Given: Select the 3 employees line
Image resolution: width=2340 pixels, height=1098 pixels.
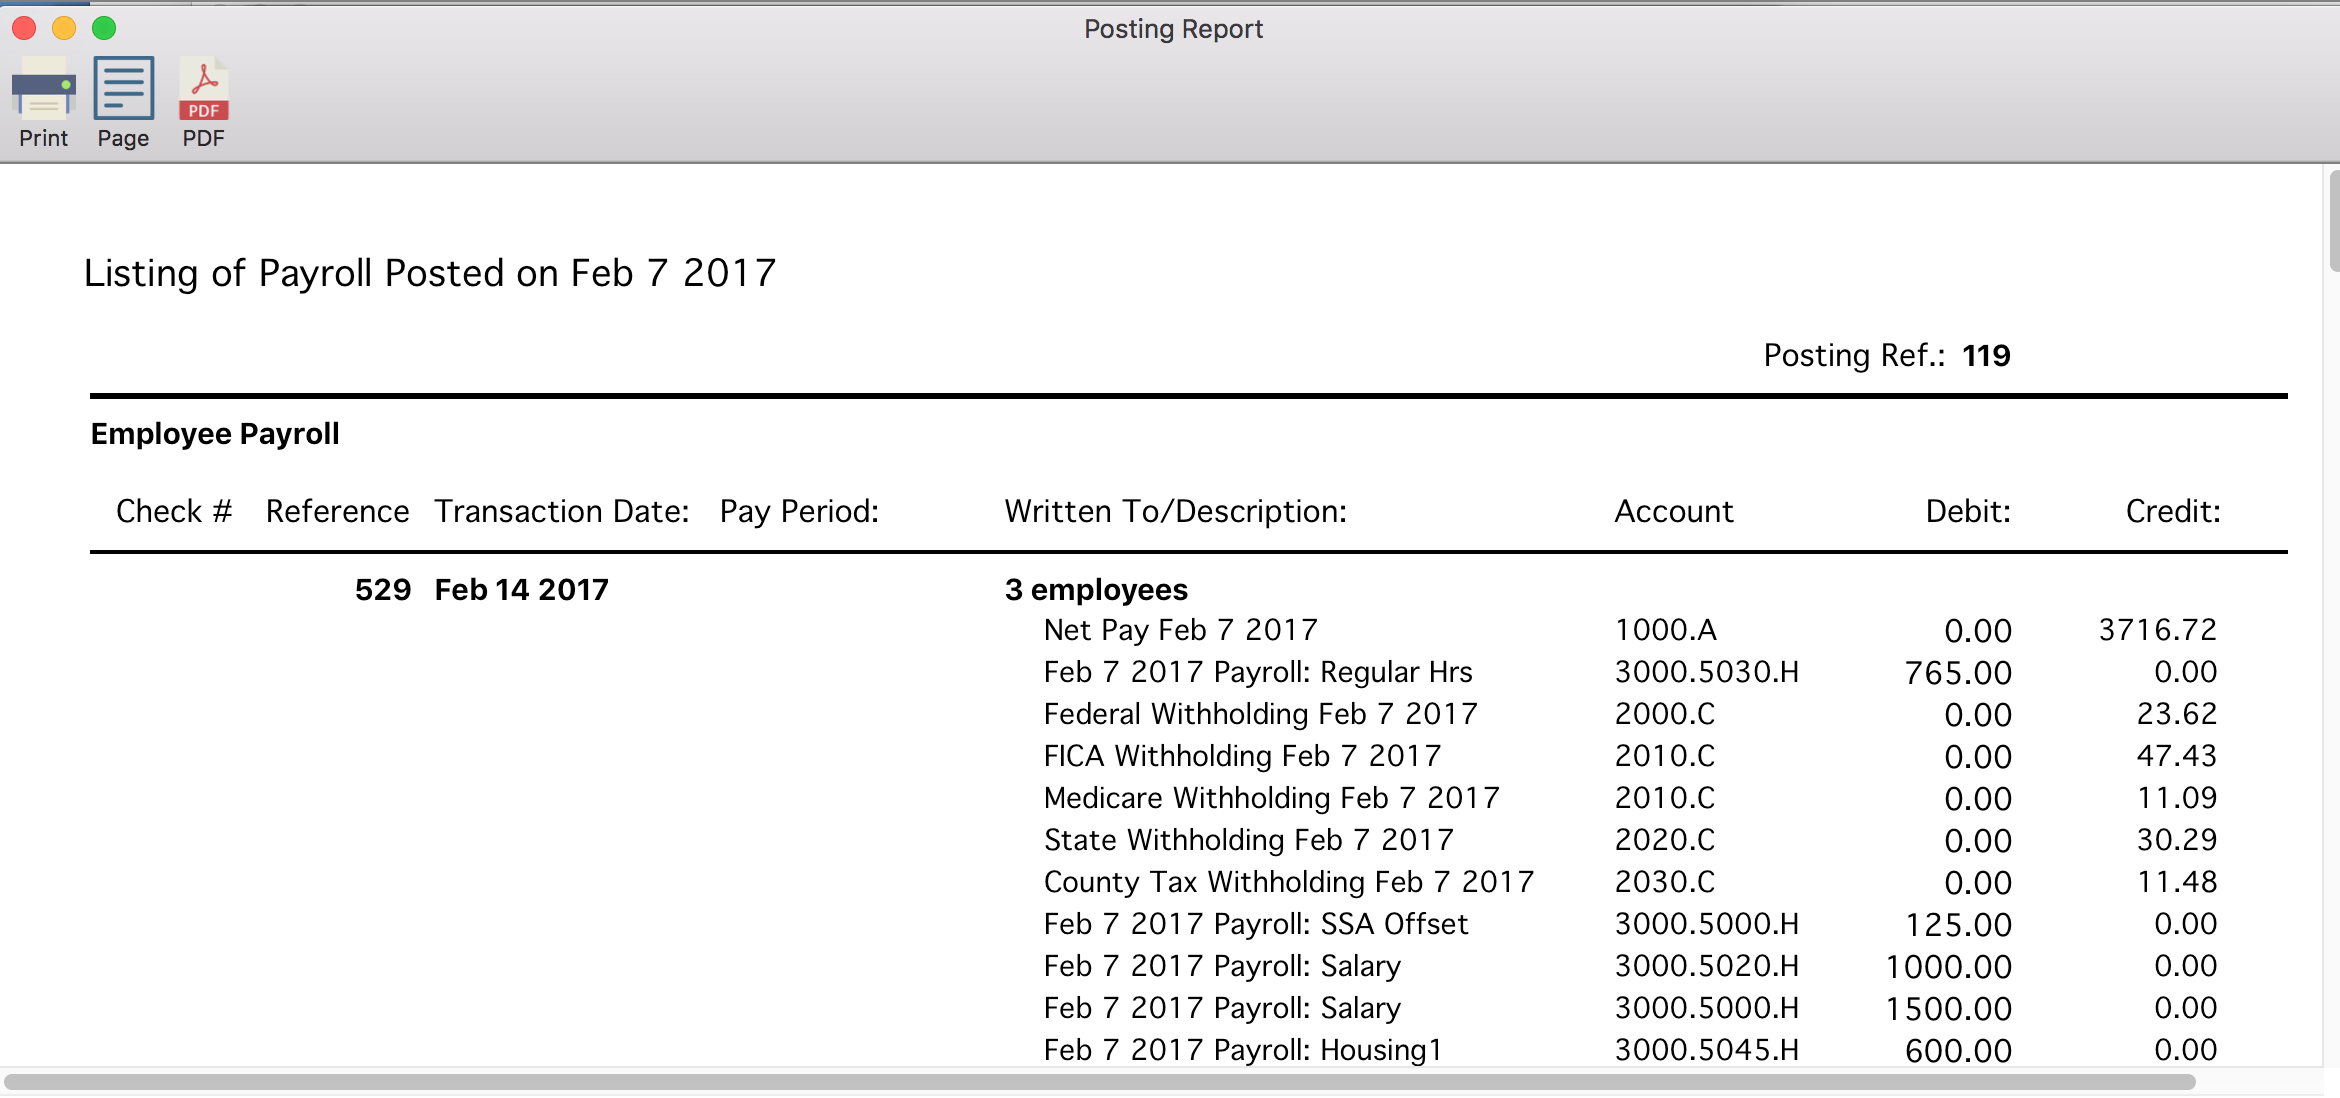Looking at the screenshot, I should [x=1096, y=590].
